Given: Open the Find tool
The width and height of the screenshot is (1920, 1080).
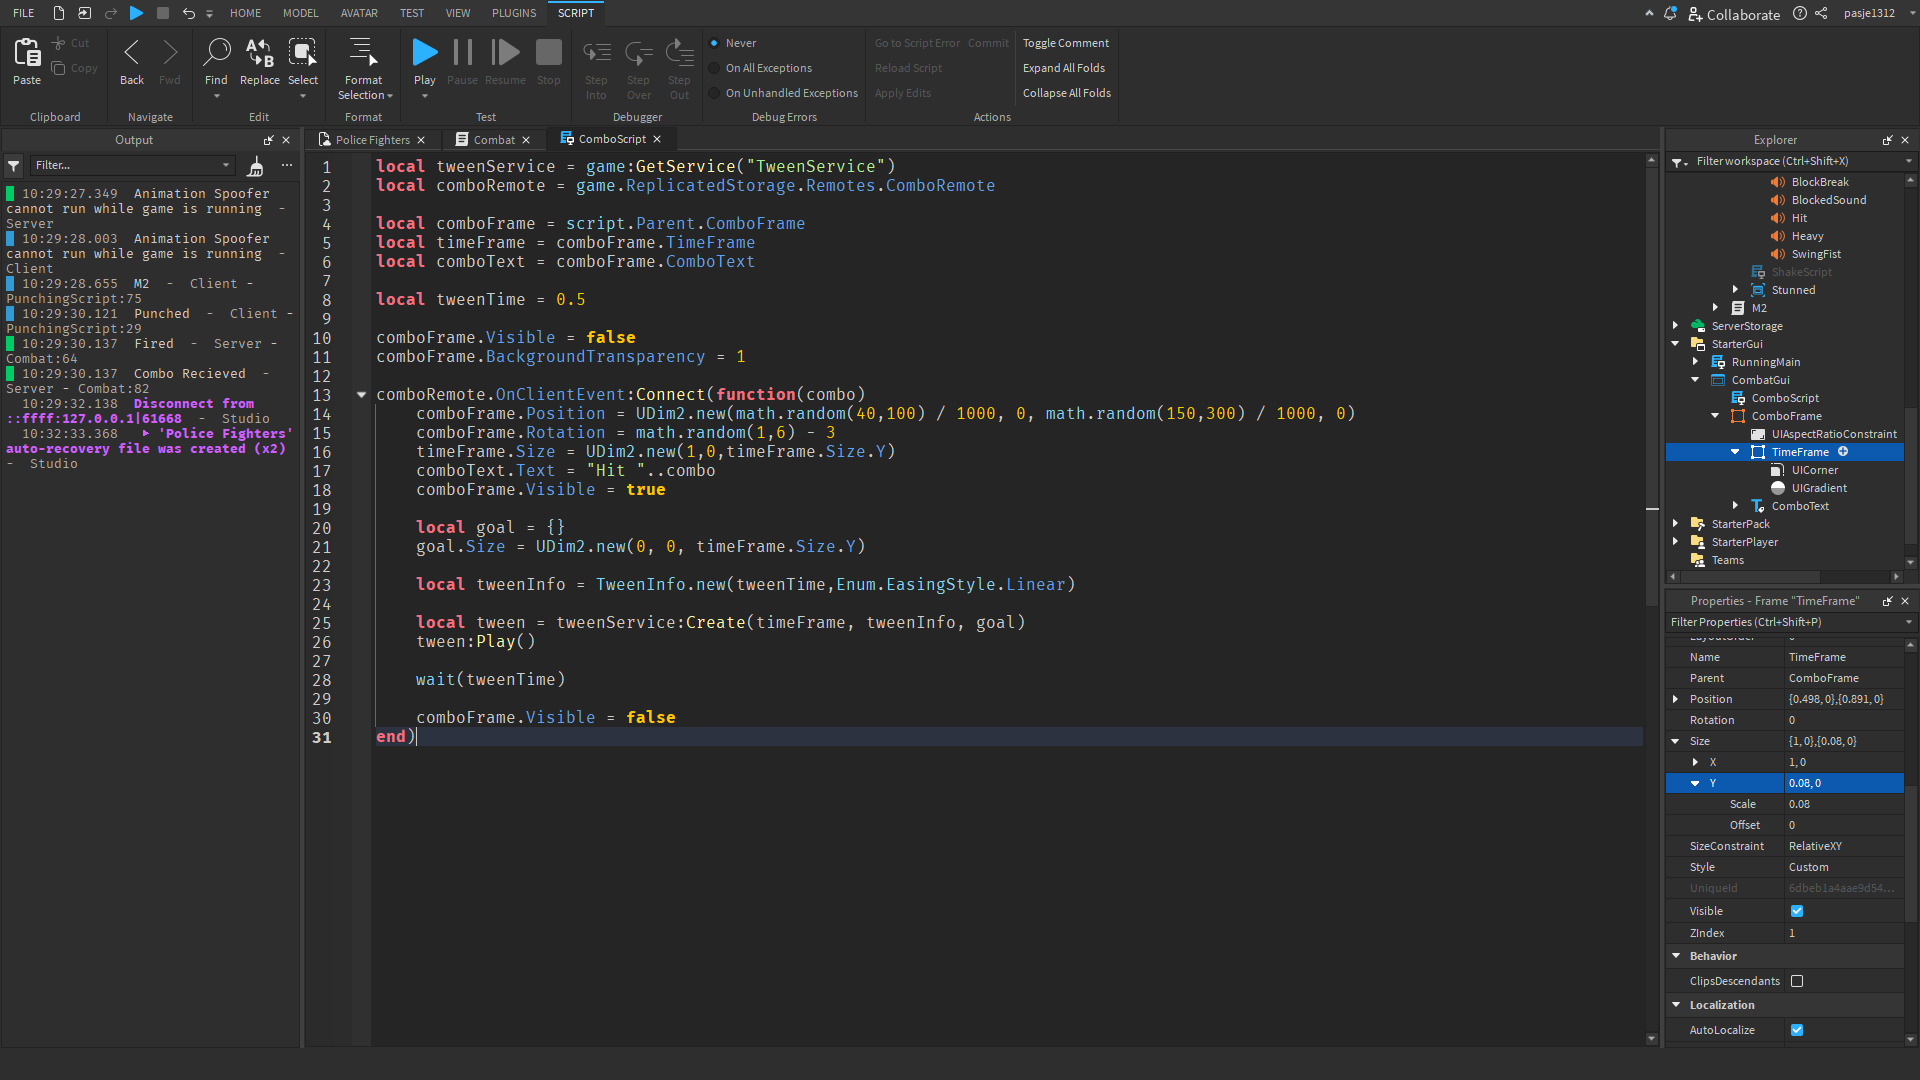Looking at the screenshot, I should coord(216,53).
